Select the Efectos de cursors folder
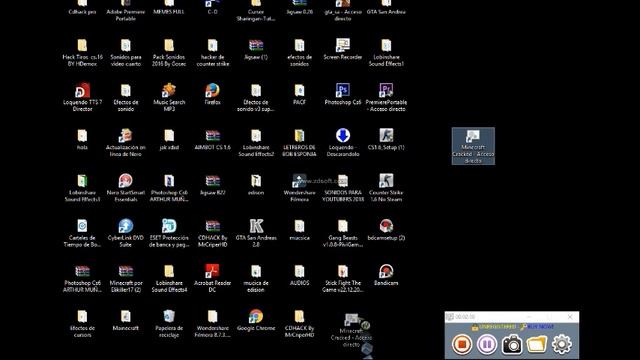Viewport: 640px width, 360px height. (82, 323)
